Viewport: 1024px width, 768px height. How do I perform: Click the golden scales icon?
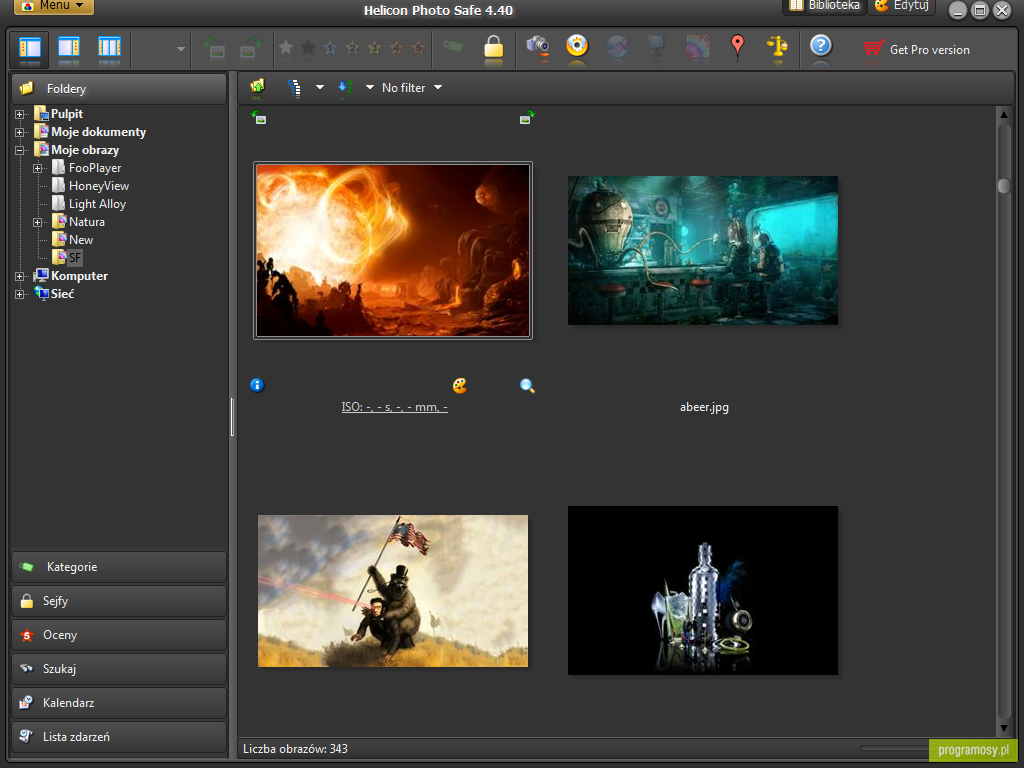click(777, 46)
